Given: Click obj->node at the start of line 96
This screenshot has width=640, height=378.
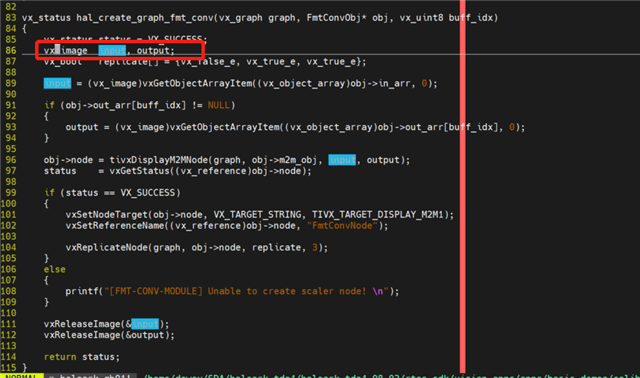Looking at the screenshot, I should coord(68,160).
